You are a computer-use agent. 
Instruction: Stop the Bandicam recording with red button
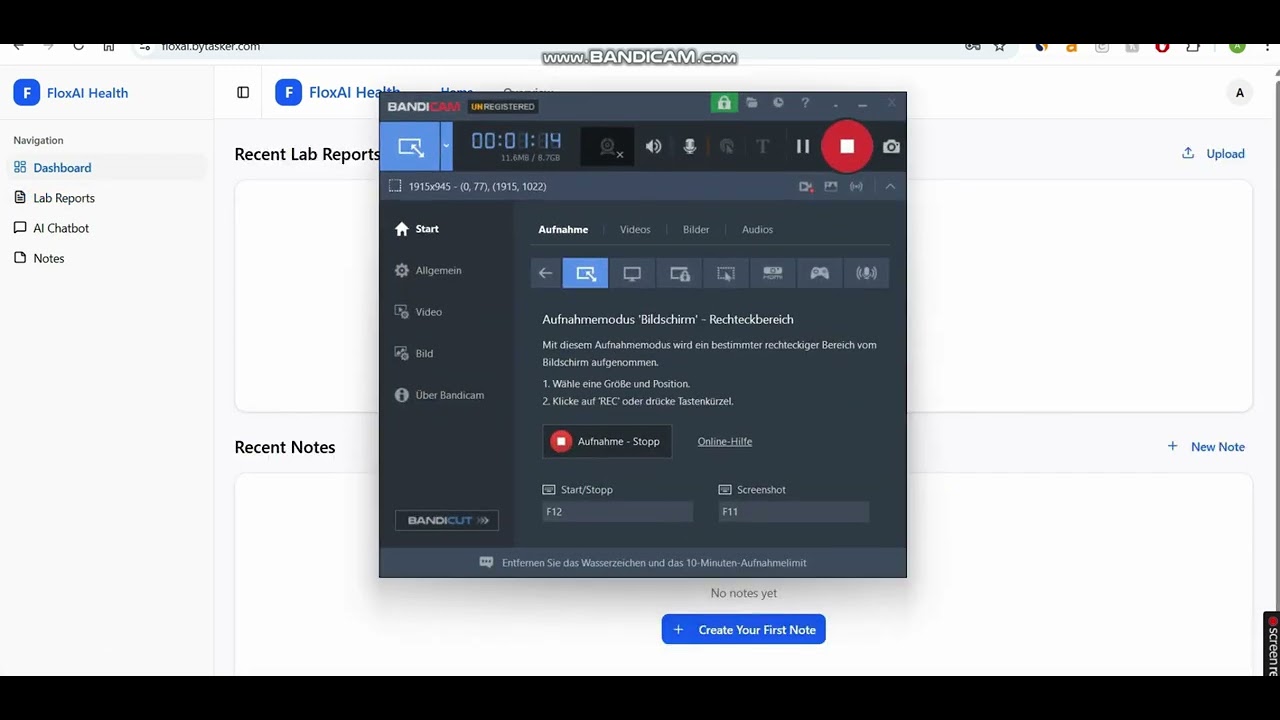(x=847, y=146)
